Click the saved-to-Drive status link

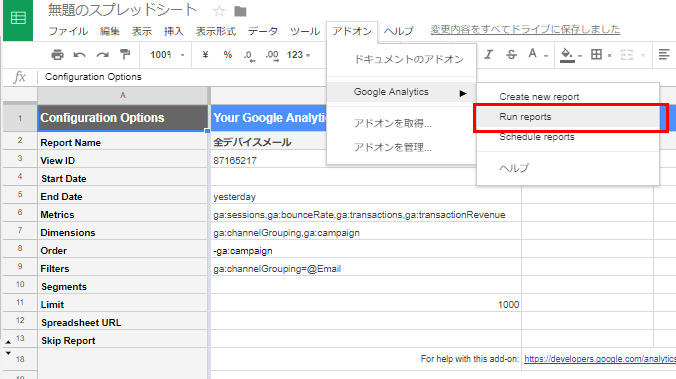[x=525, y=29]
